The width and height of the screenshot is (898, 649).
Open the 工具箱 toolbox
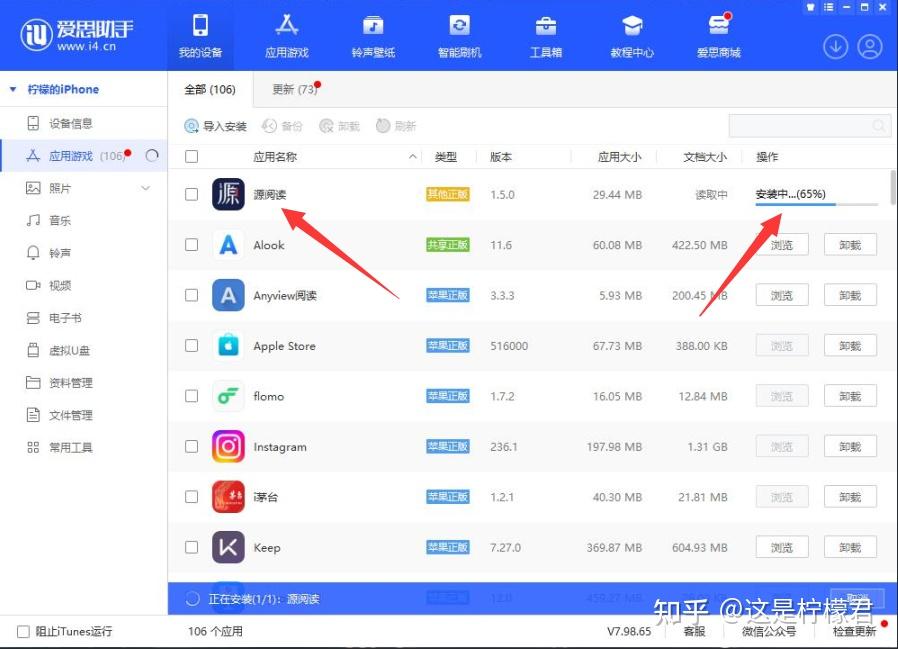[x=545, y=36]
